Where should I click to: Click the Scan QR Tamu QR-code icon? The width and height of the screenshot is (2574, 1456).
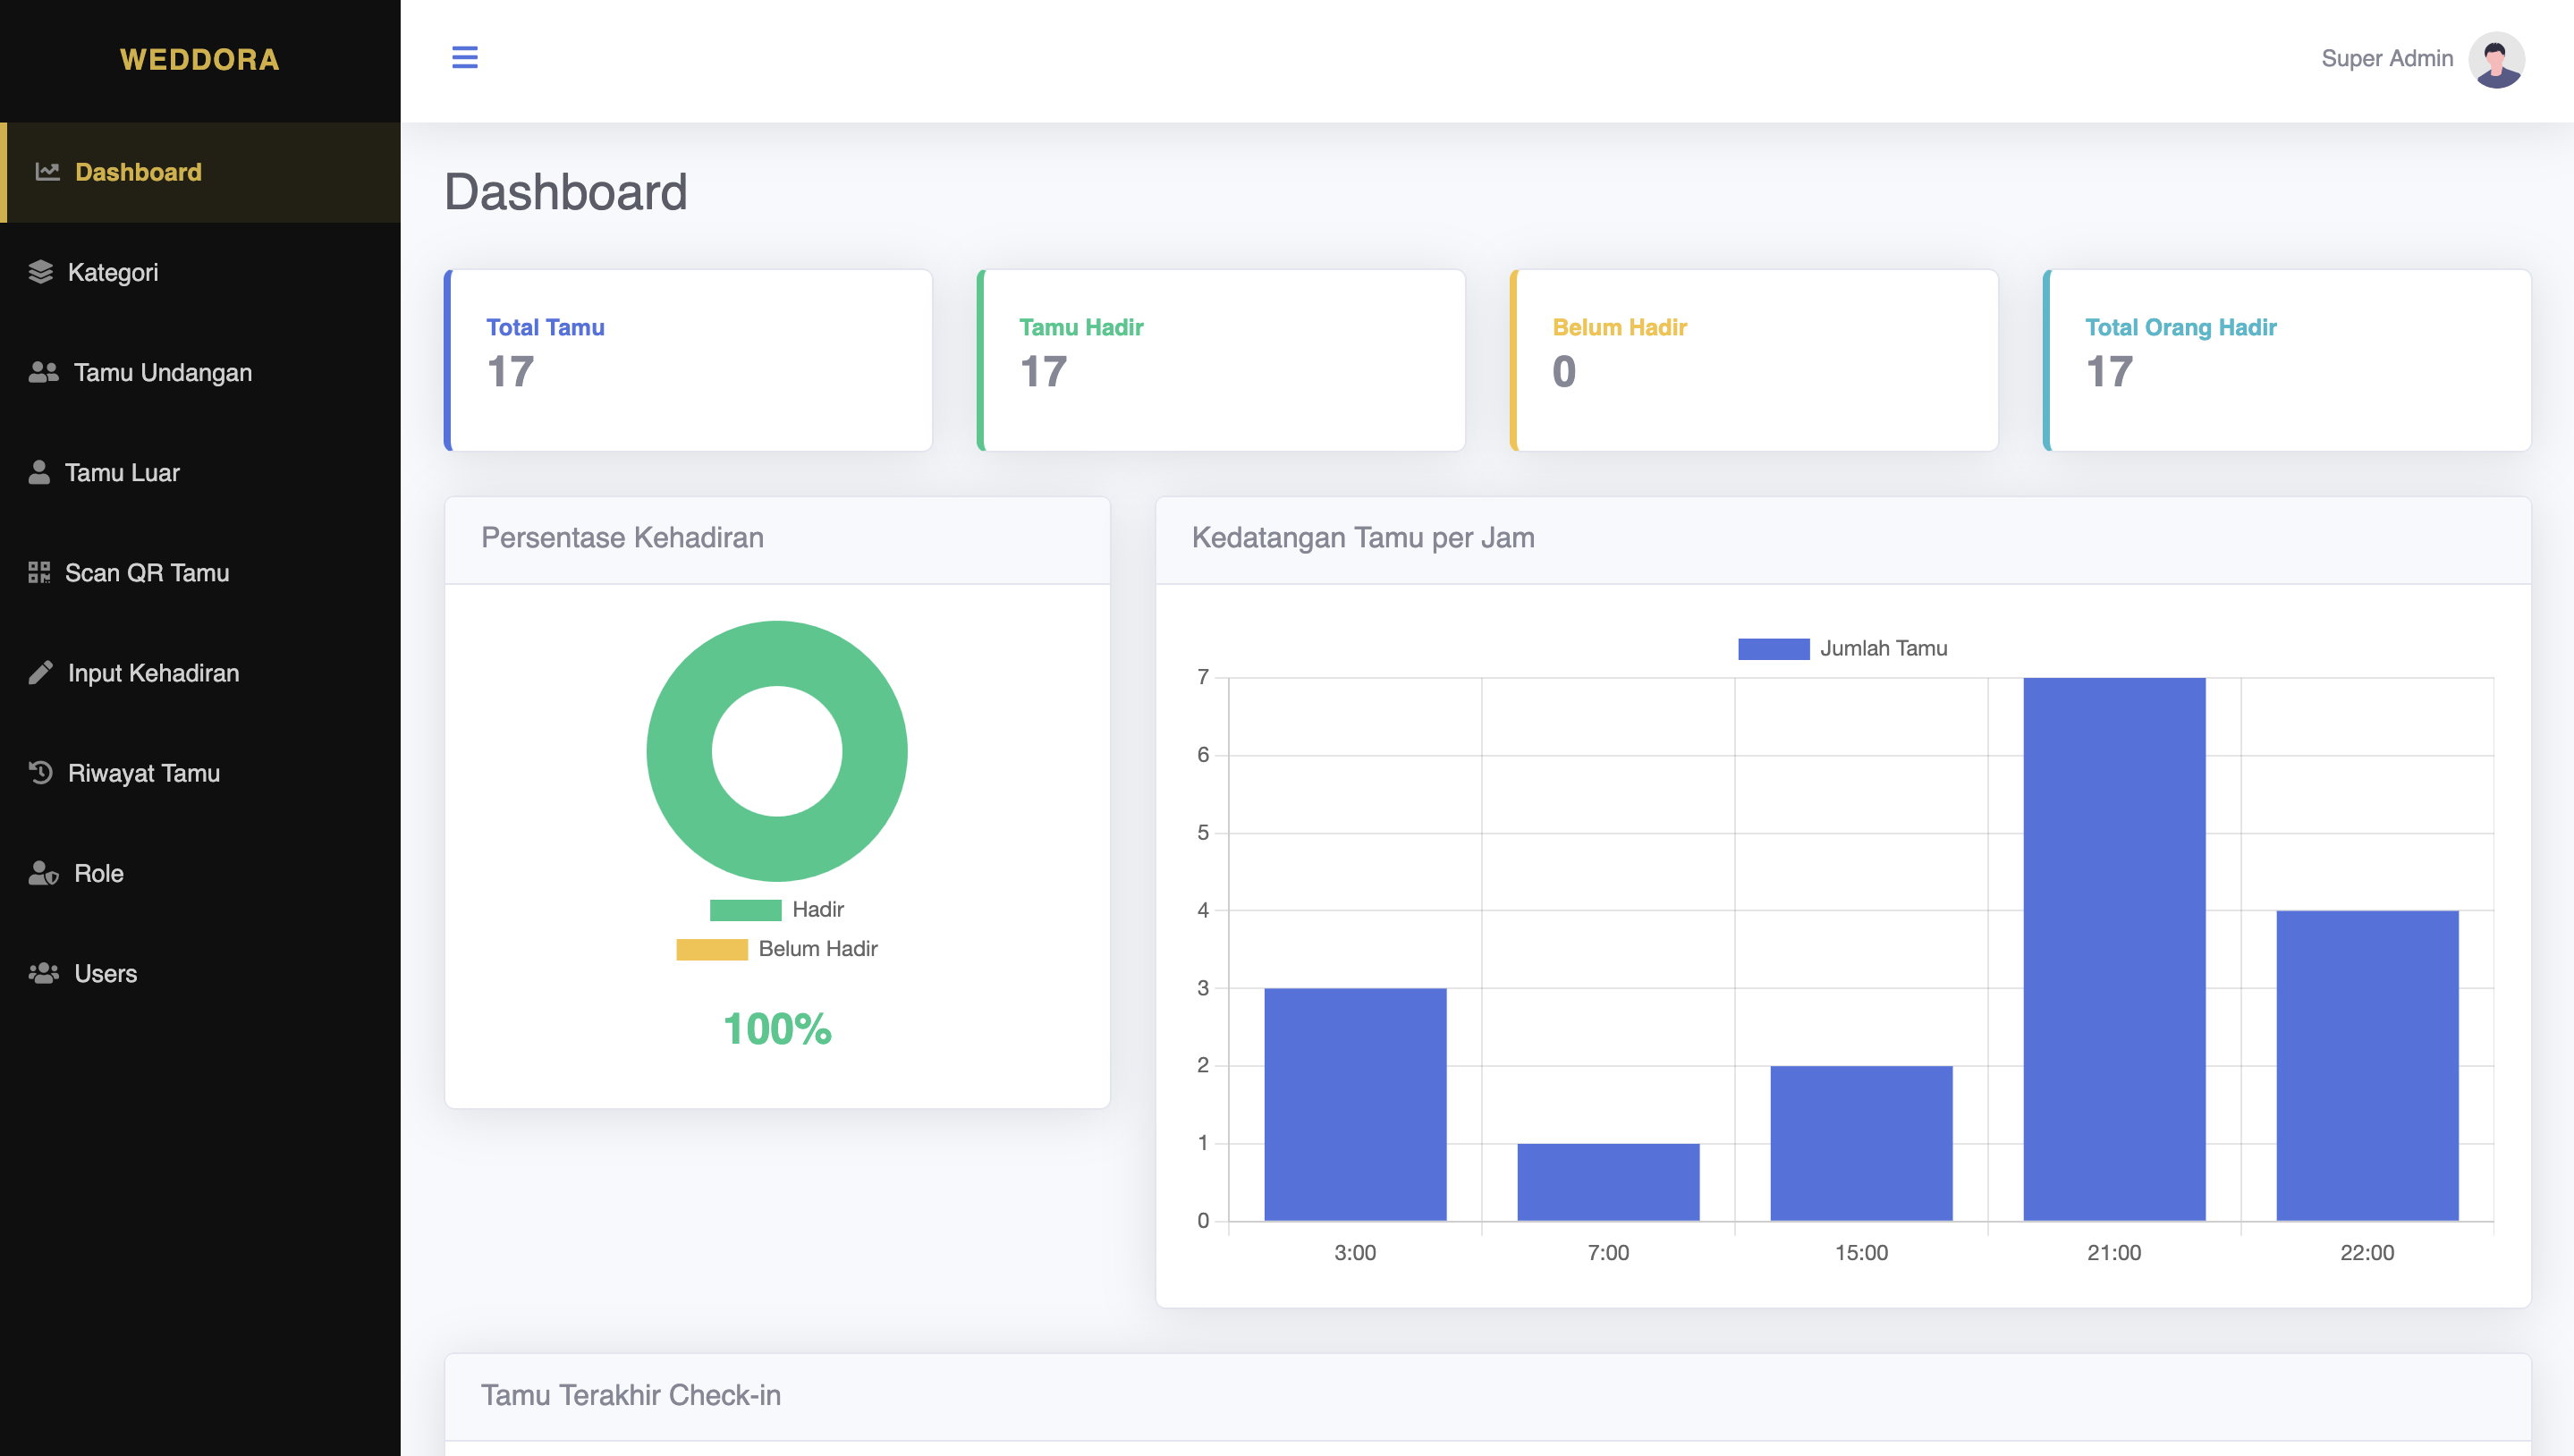(39, 572)
